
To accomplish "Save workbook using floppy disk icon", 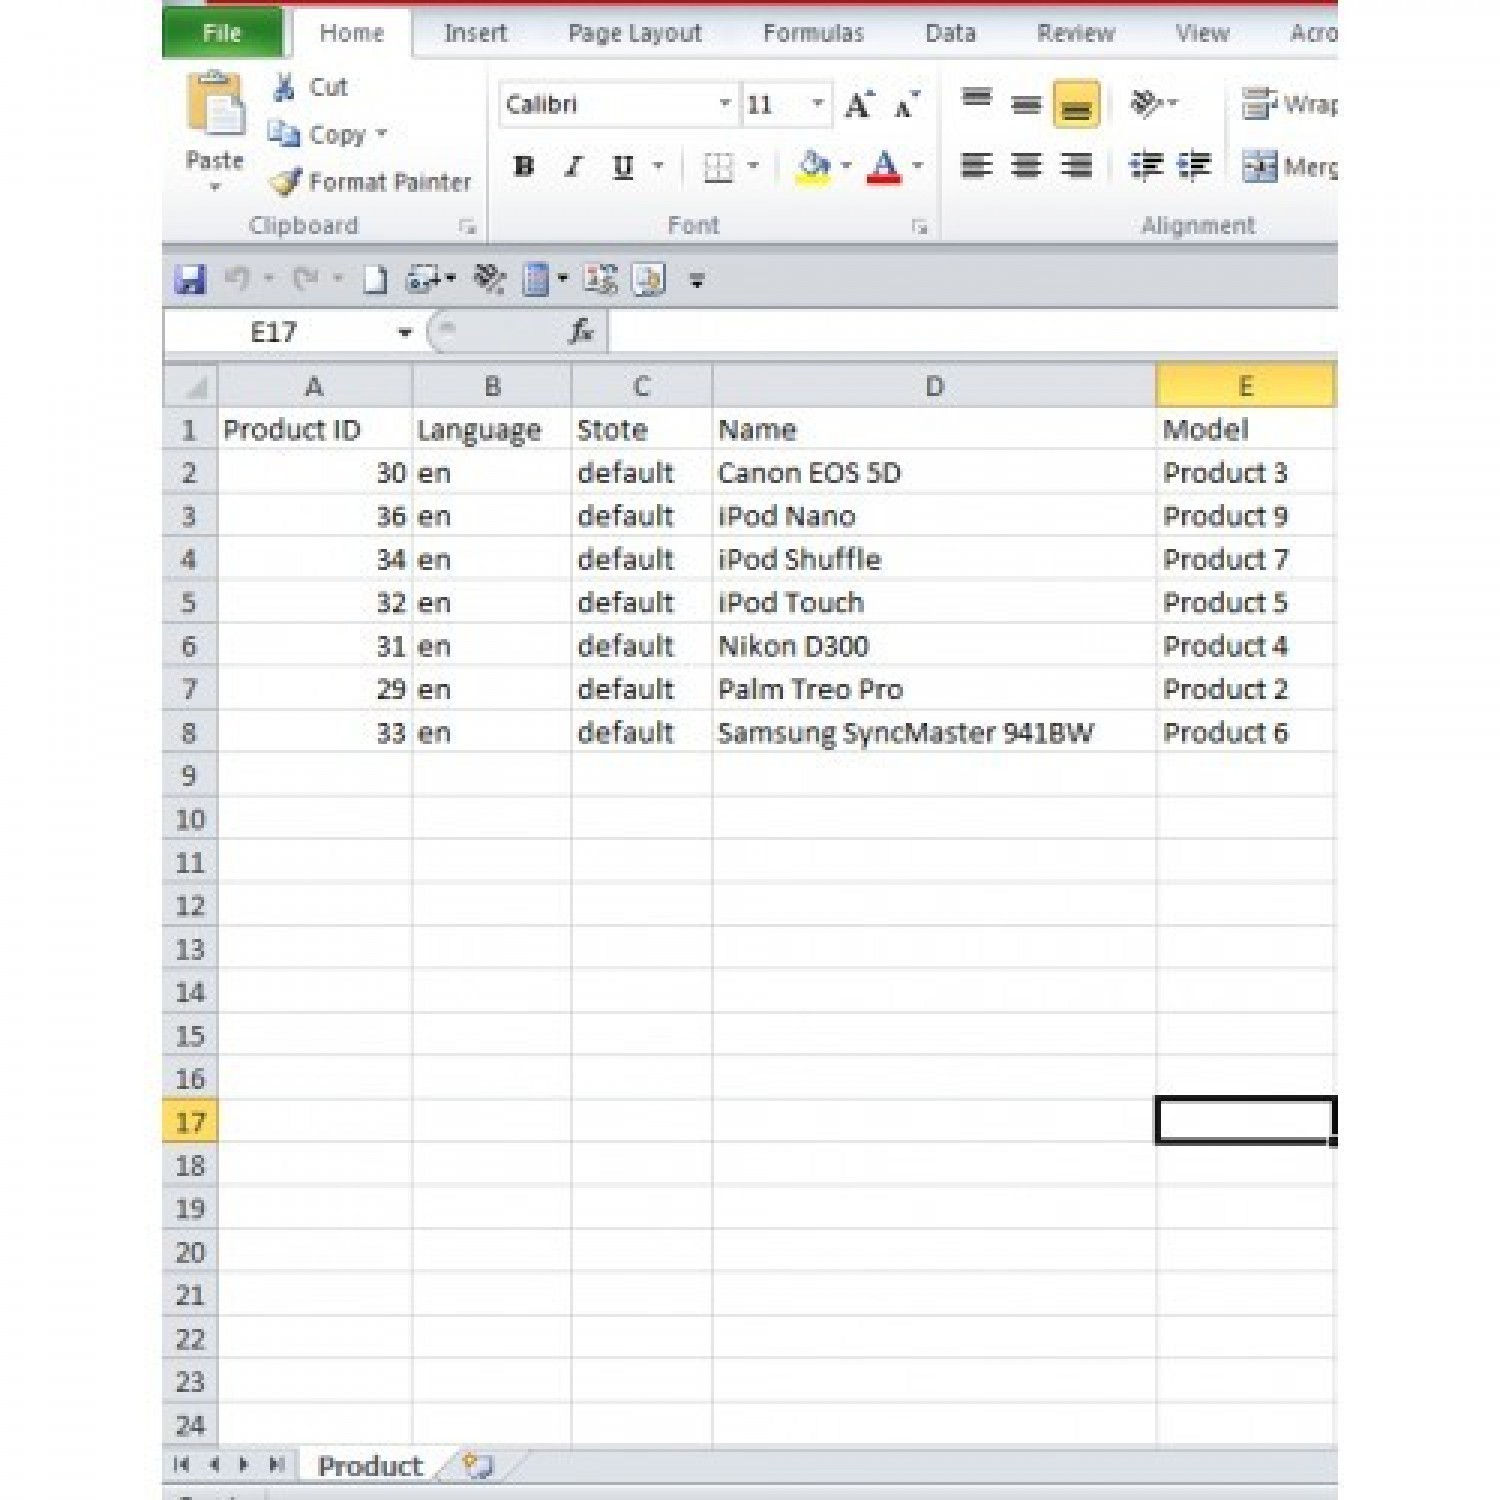I will [190, 280].
